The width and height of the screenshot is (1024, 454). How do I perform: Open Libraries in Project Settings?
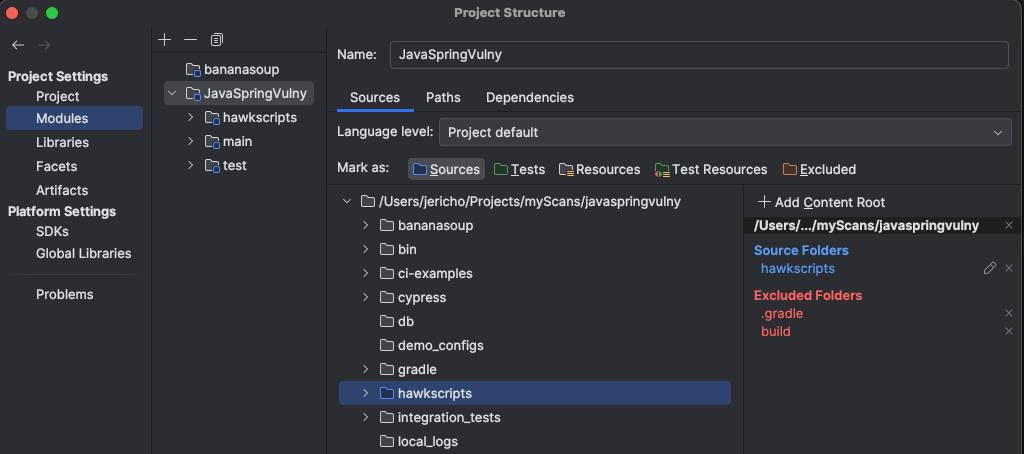[62, 142]
